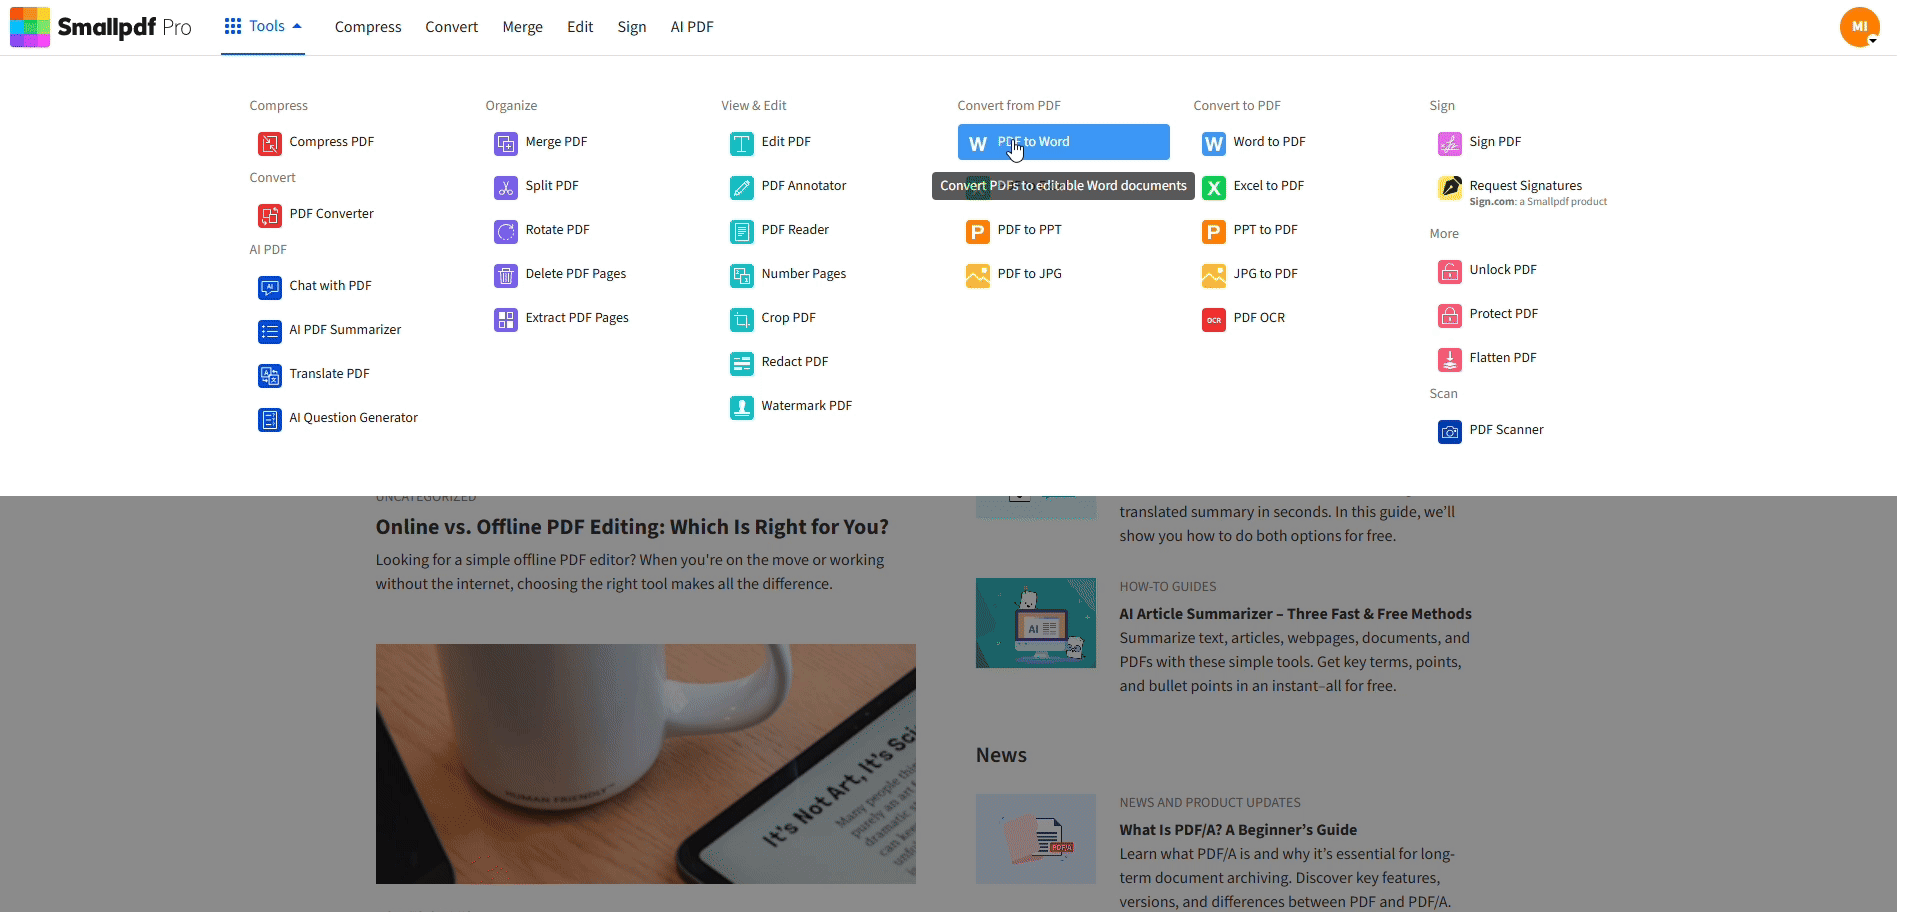1912x912 pixels.
Task: Open the Request Signatures link
Action: click(x=1527, y=185)
